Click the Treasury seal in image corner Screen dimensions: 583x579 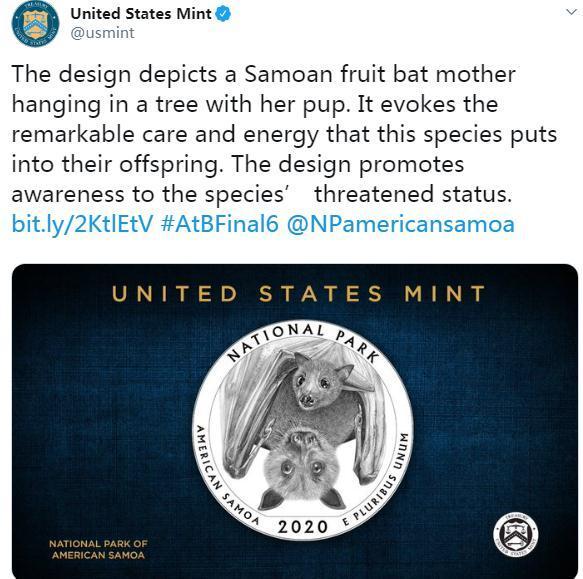pyautogui.click(x=515, y=535)
